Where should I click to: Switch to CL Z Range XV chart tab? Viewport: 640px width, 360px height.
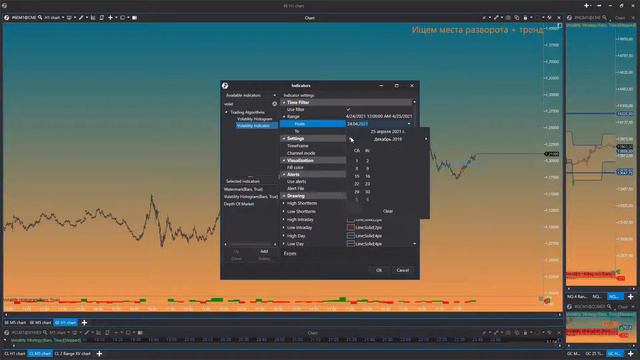pyautogui.click(x=73, y=353)
